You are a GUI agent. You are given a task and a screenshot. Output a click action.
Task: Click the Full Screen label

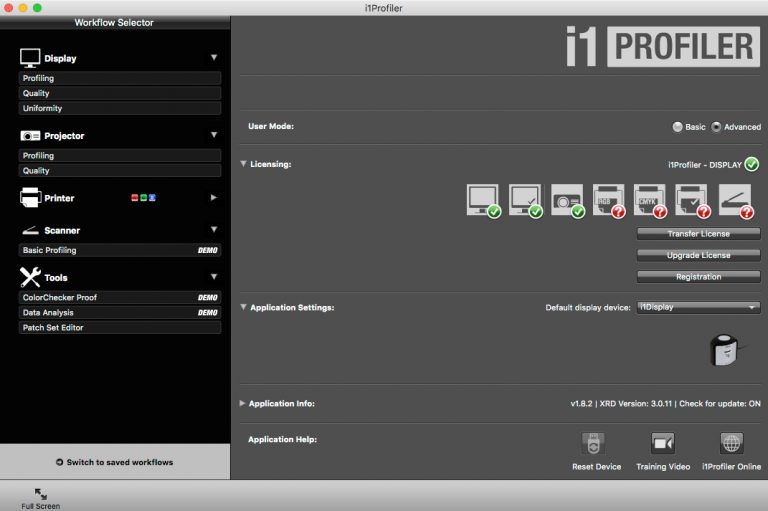click(x=41, y=506)
